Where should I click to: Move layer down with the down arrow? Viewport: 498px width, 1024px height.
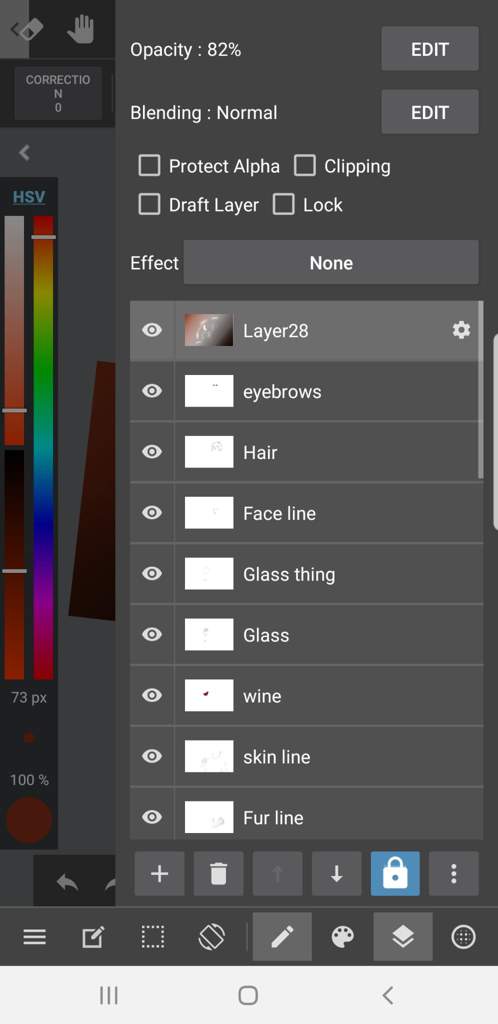pos(336,874)
